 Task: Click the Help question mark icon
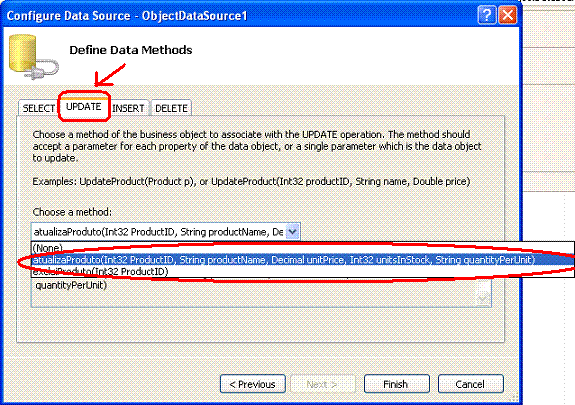(x=487, y=15)
